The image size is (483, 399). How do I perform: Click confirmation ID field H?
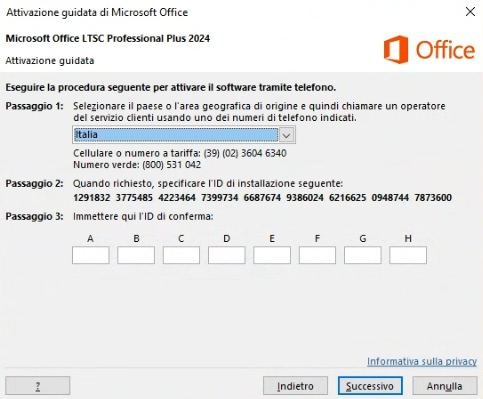coord(408,255)
